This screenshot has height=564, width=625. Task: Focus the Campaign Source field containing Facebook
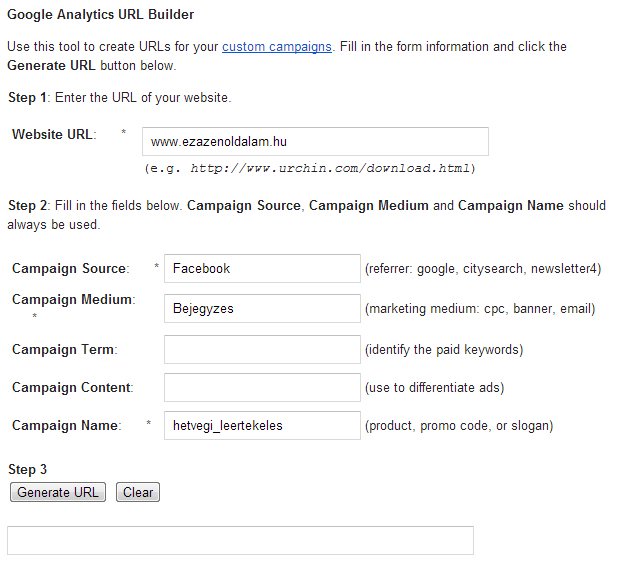click(x=262, y=268)
